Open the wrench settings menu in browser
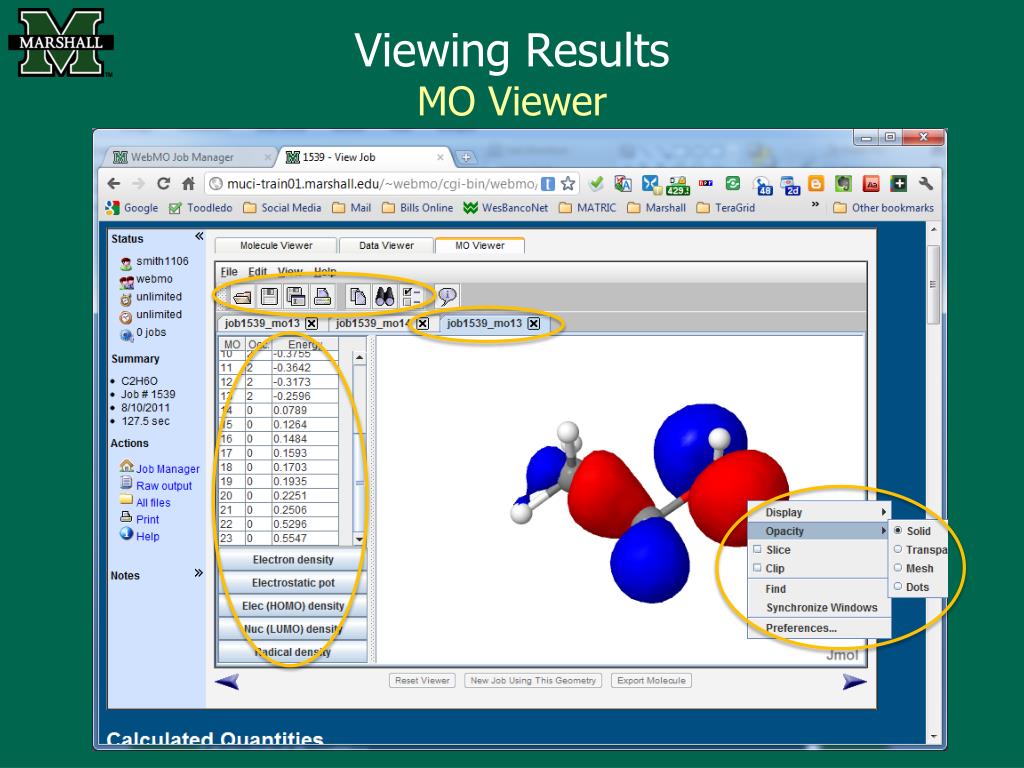This screenshot has width=1024, height=768. coord(925,184)
